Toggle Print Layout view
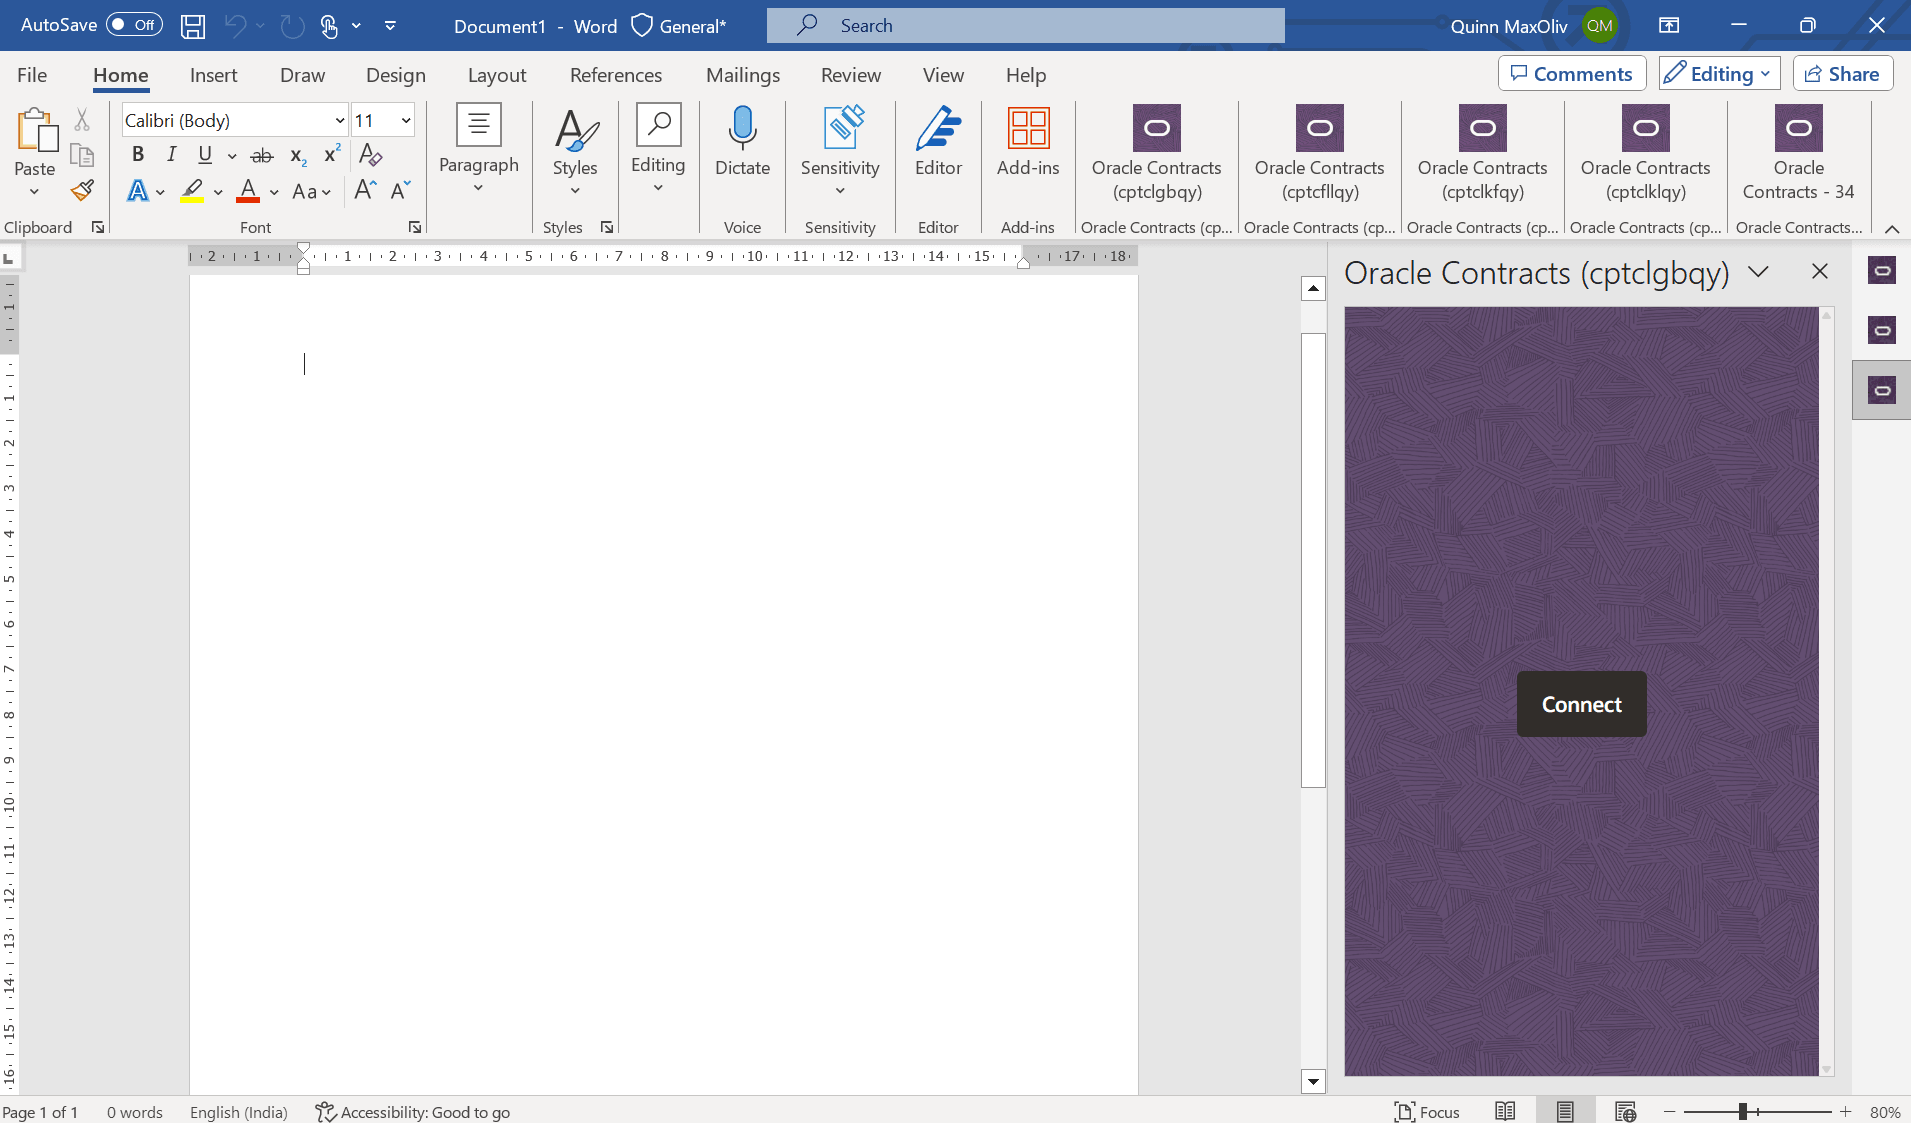 click(x=1565, y=1111)
